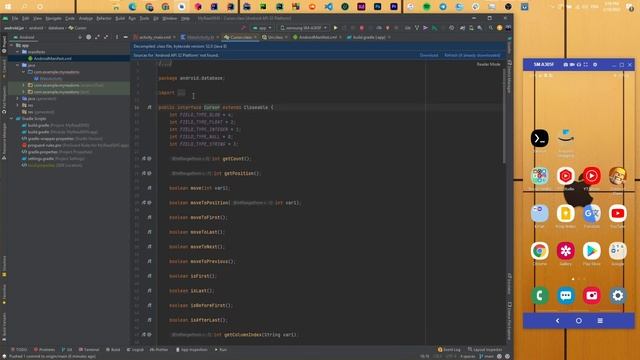Screen dimensions: 640x360
Task: Open Edge browser from taskbar
Action: [133, 7]
